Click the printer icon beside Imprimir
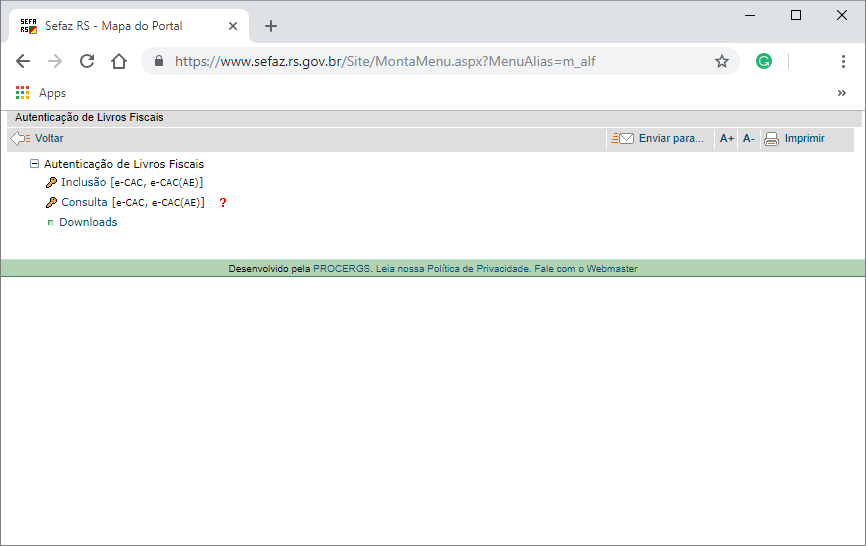Screen dimensions: 866x546 [772, 139]
